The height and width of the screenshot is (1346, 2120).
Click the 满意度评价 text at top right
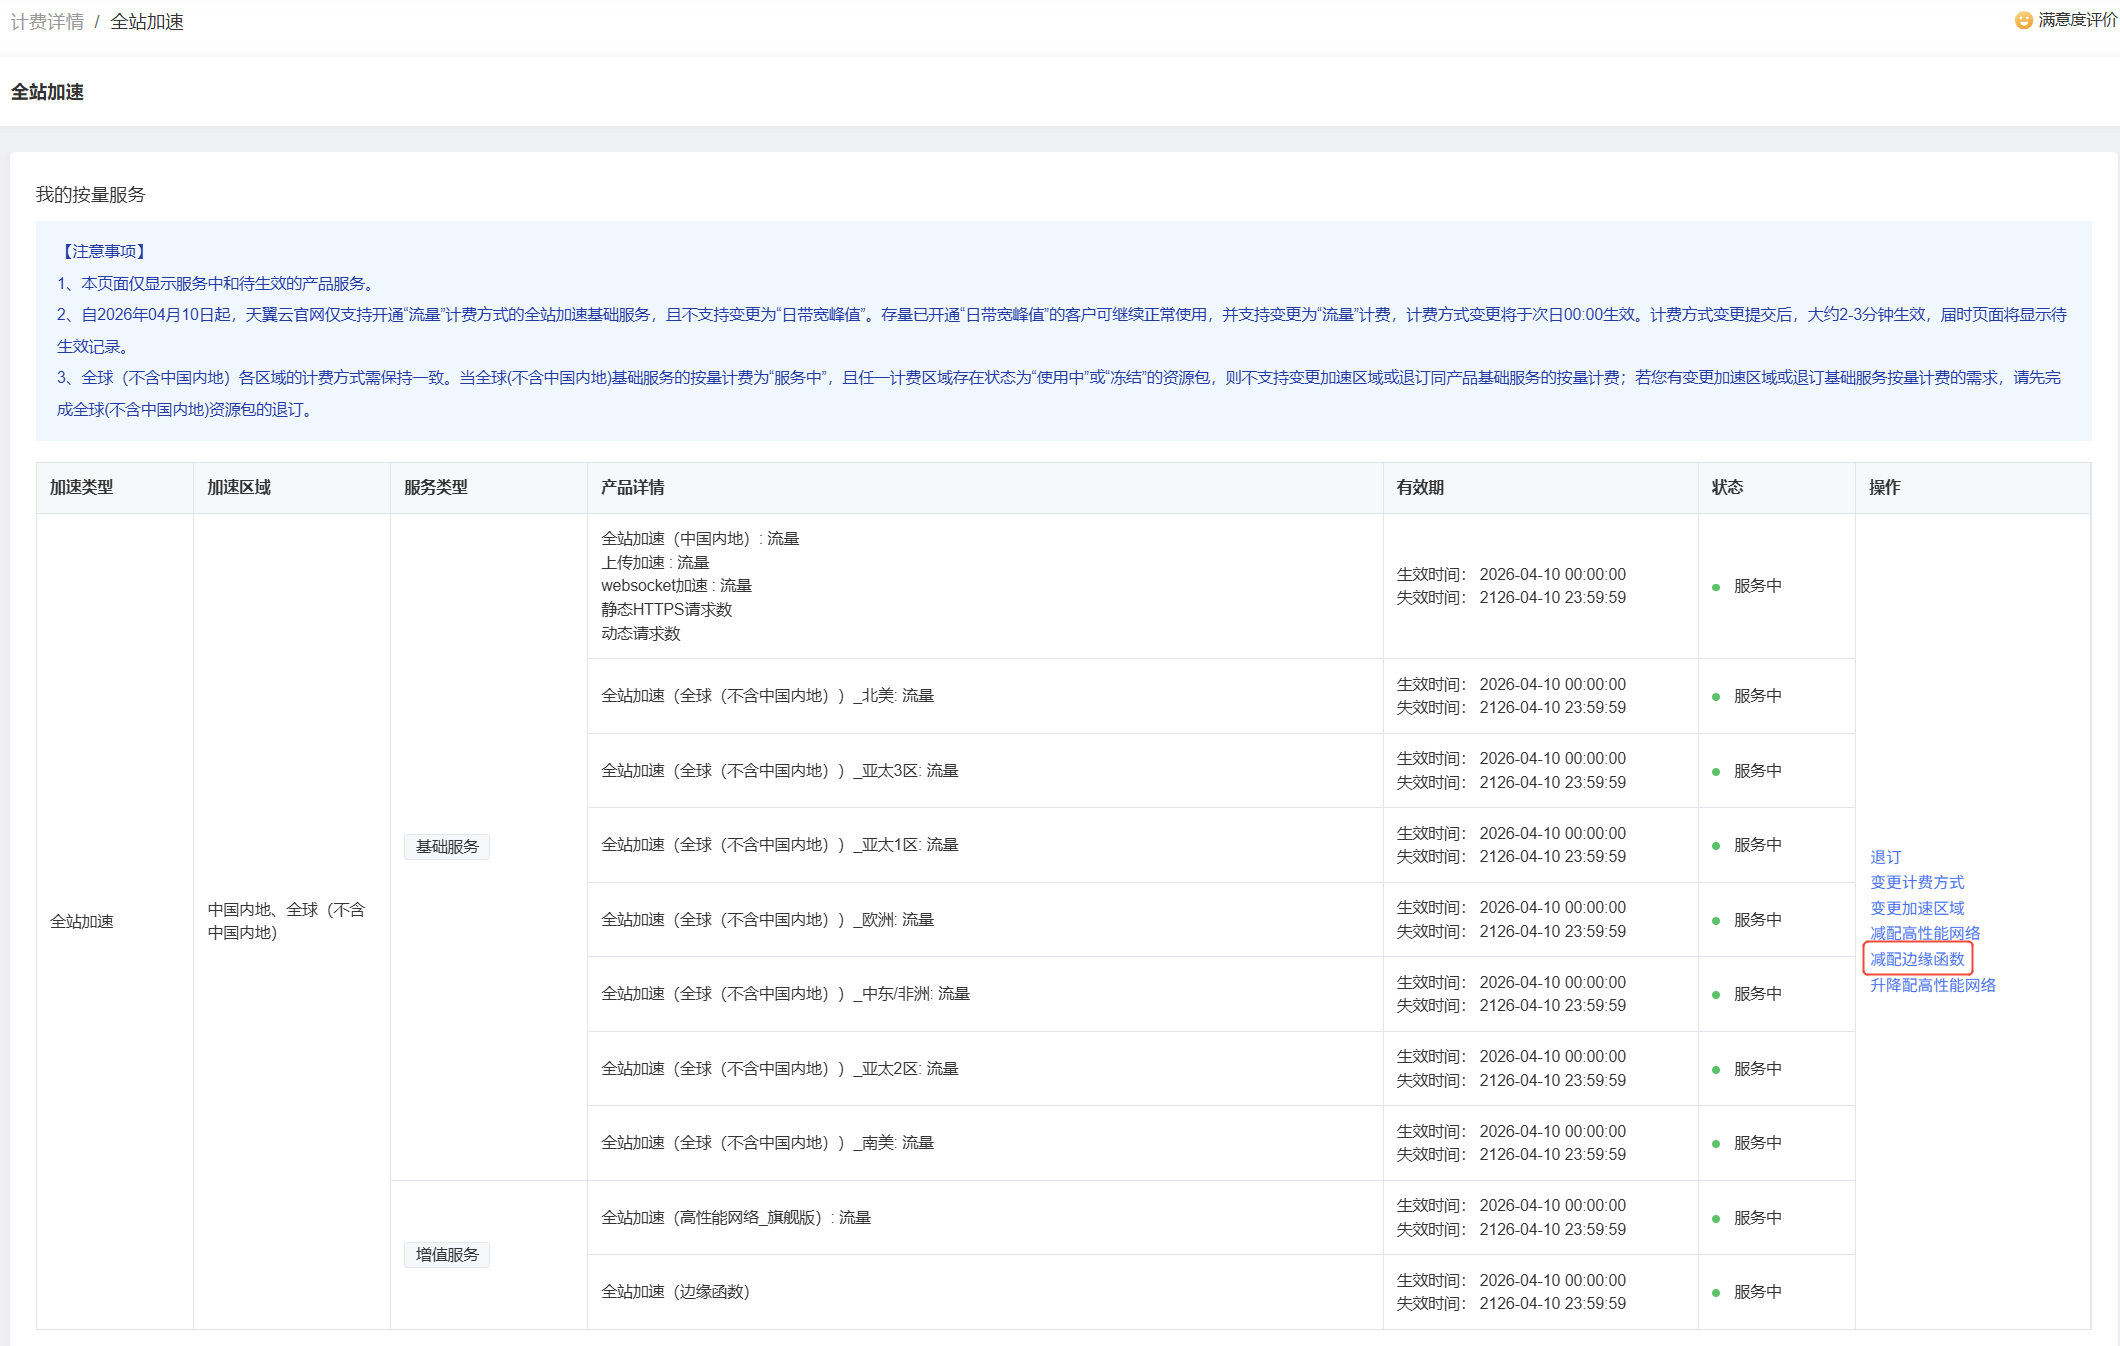pos(2076,20)
